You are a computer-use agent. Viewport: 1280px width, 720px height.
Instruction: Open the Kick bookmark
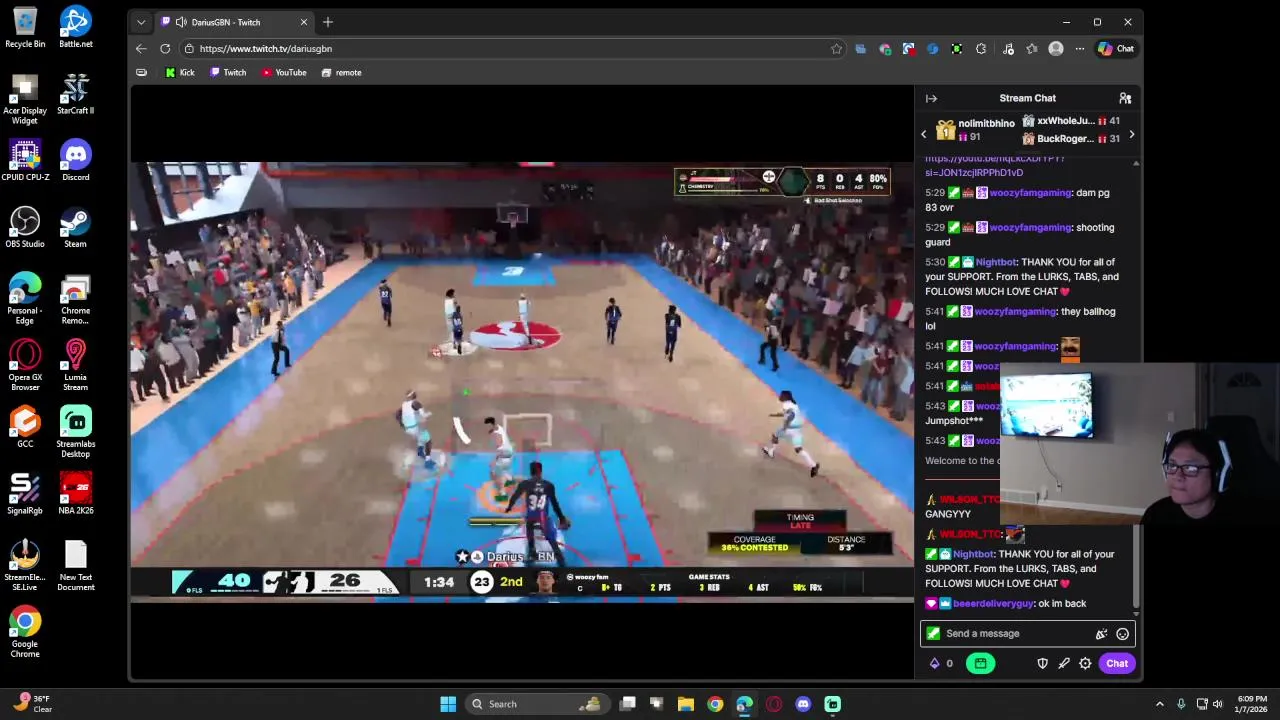(x=180, y=72)
